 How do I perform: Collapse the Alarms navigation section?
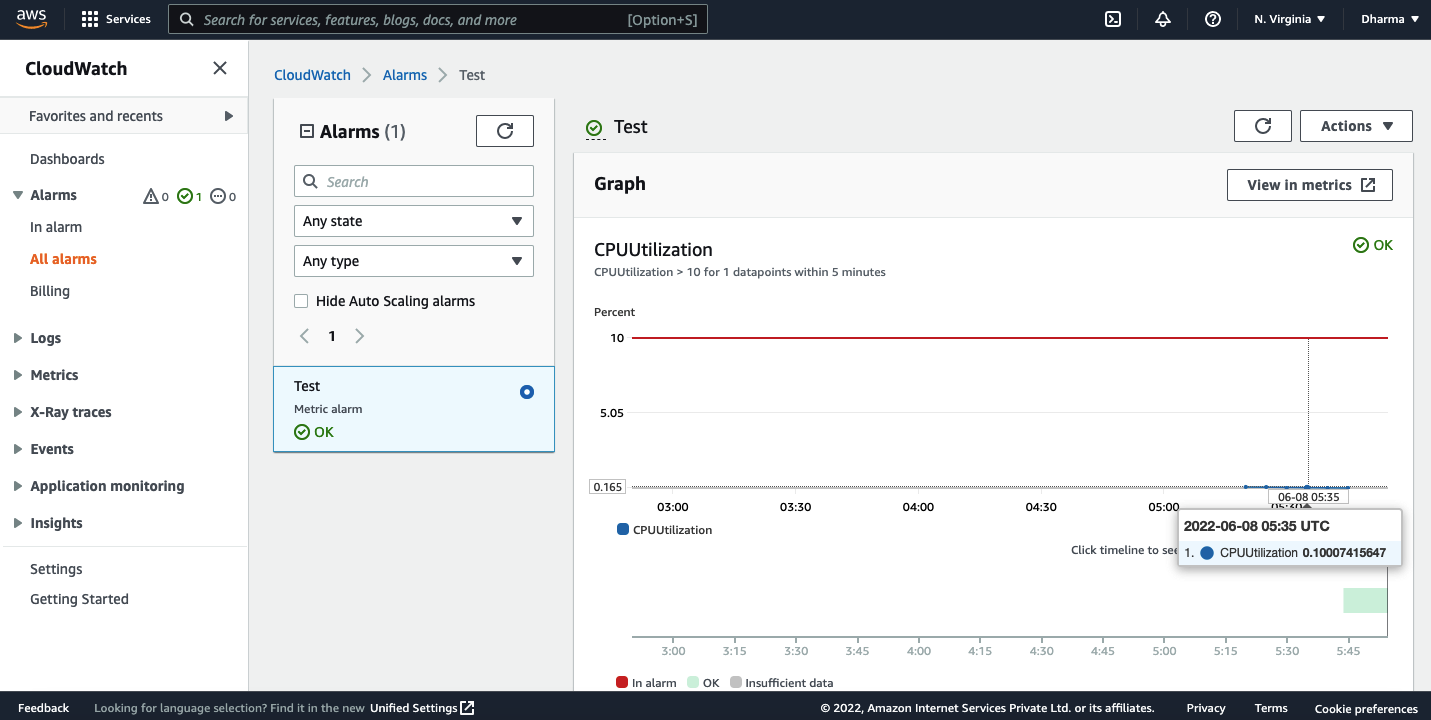click(18, 195)
